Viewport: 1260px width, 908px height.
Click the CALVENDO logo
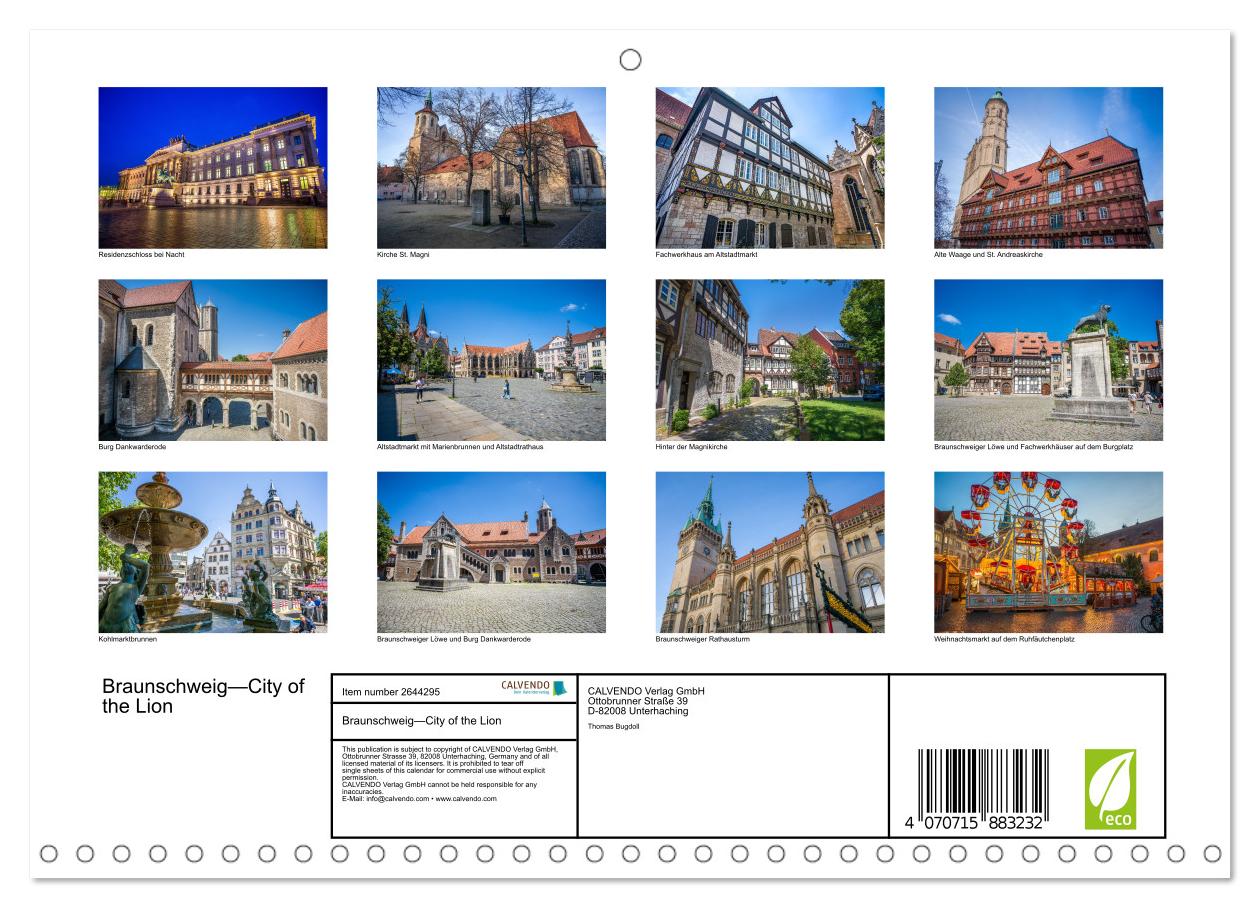(x=534, y=688)
